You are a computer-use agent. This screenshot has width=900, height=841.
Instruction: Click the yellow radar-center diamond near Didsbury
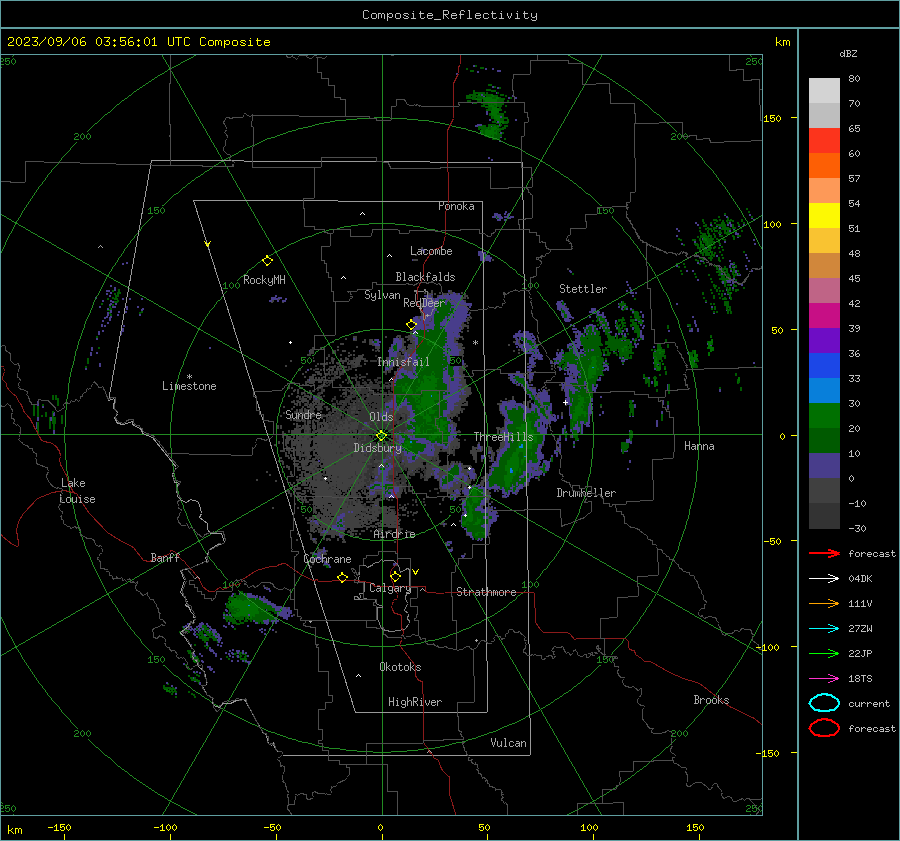pyautogui.click(x=381, y=436)
